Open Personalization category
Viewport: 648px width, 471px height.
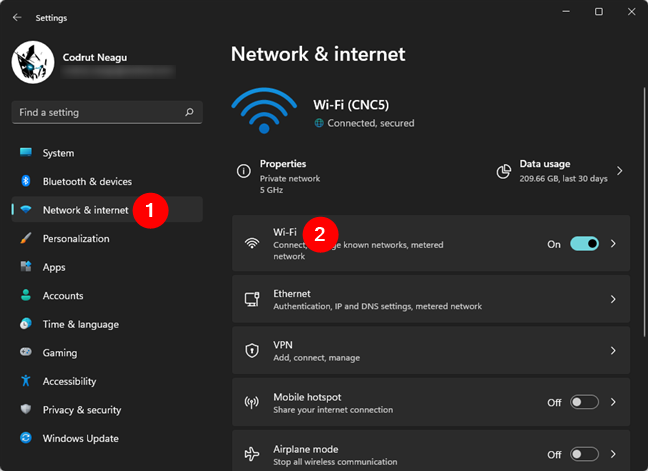(x=107, y=238)
